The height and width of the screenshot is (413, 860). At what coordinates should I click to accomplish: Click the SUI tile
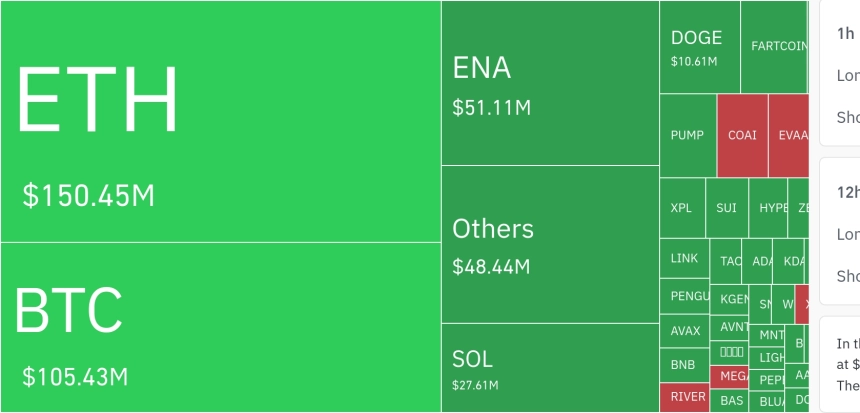point(727,208)
